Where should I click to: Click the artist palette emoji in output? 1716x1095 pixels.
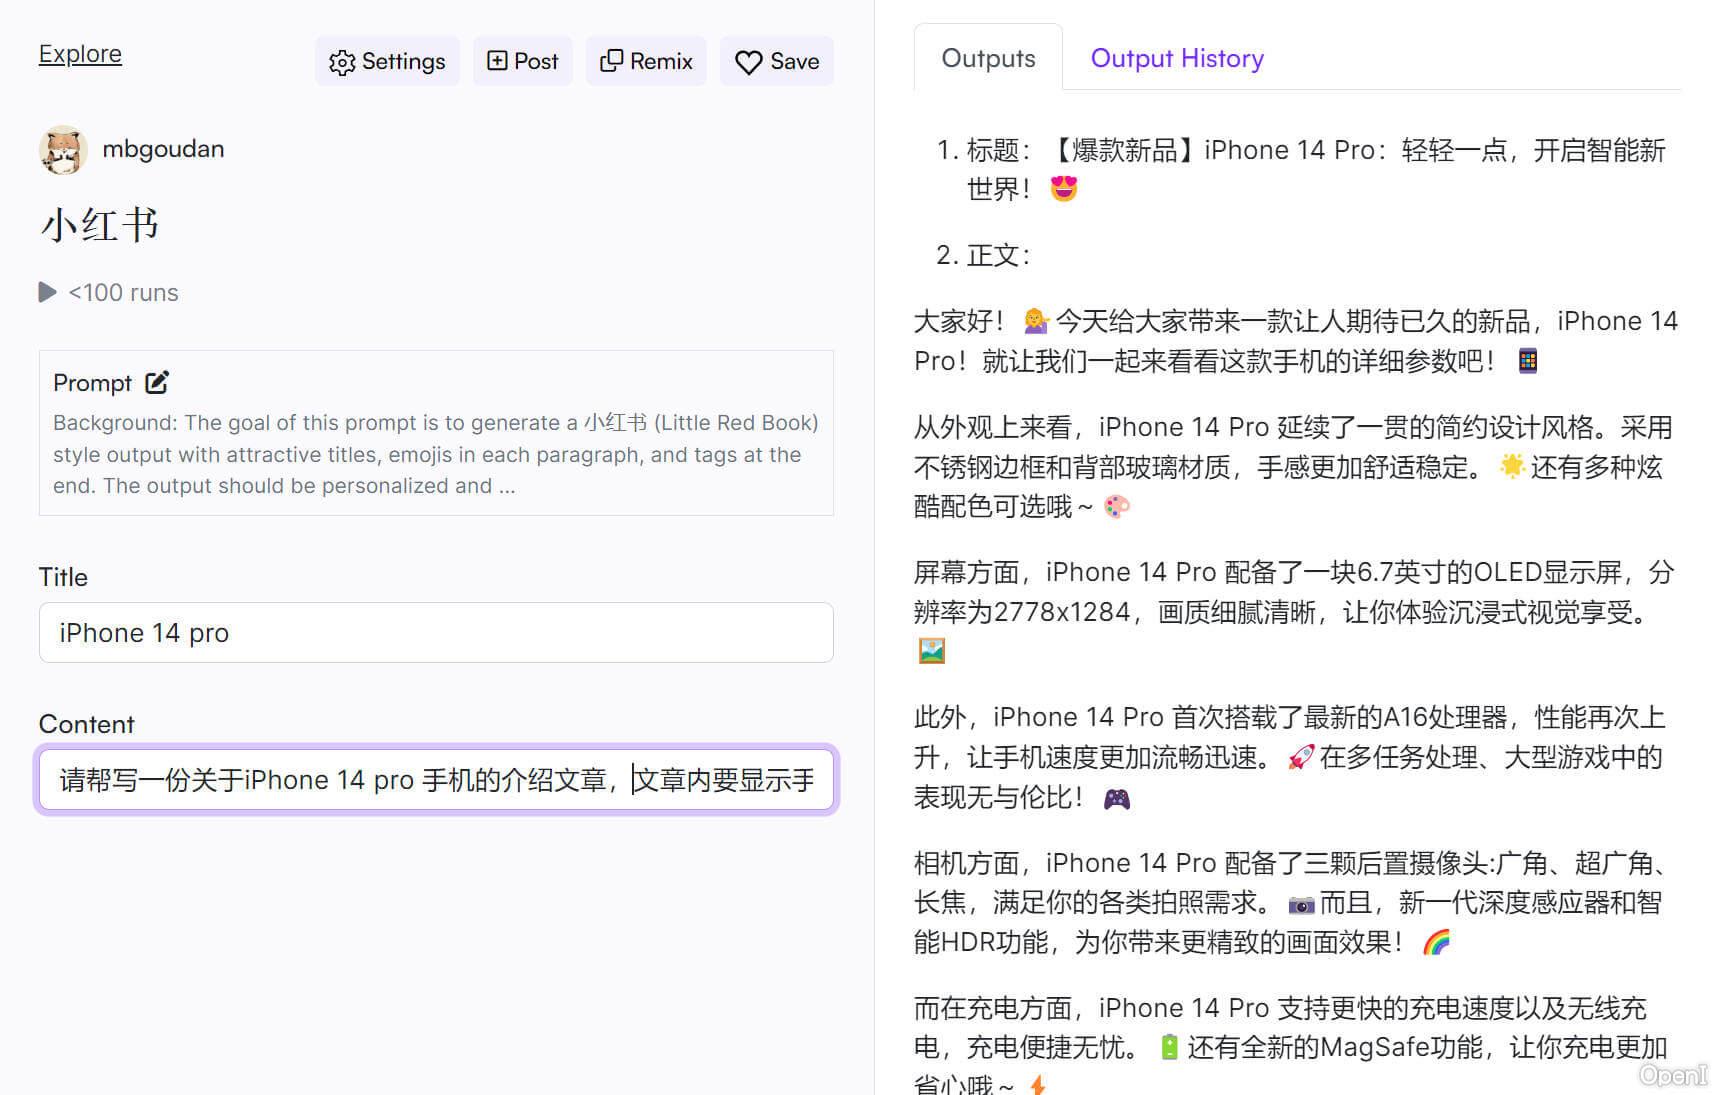tap(1116, 507)
